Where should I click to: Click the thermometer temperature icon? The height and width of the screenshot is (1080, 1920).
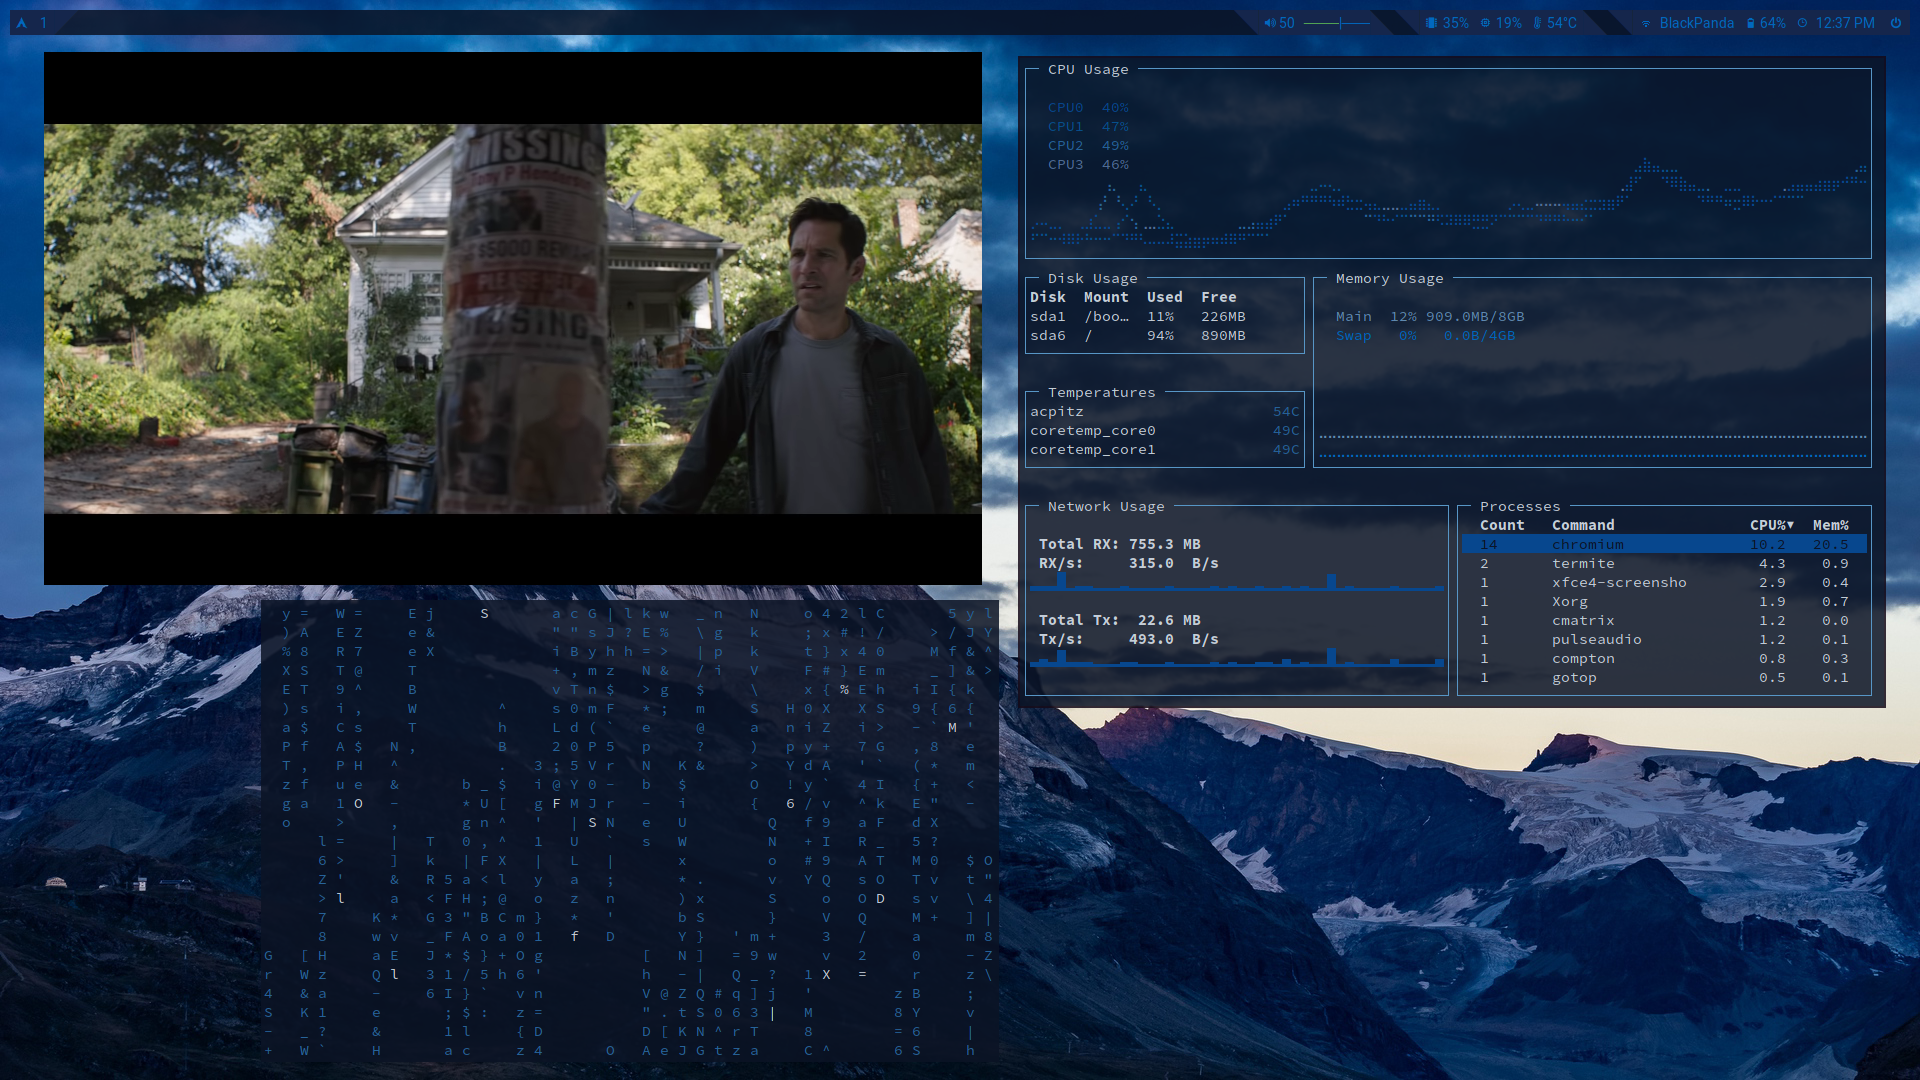[x=1537, y=23]
